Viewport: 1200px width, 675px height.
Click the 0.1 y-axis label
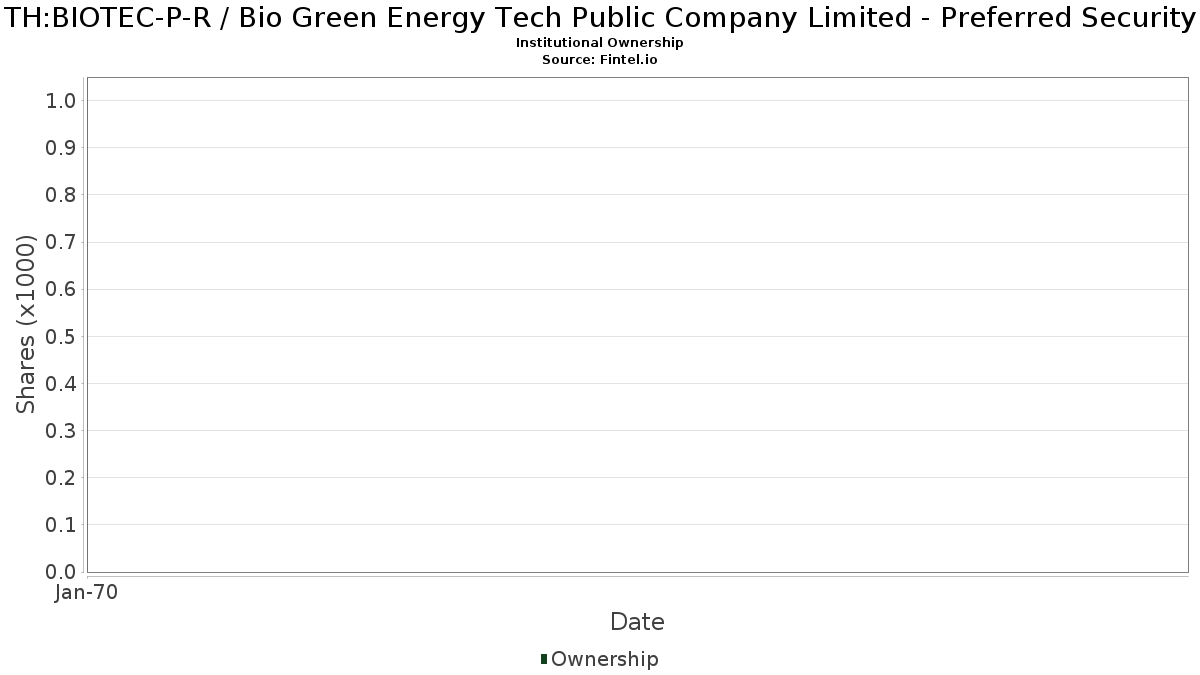pos(61,525)
